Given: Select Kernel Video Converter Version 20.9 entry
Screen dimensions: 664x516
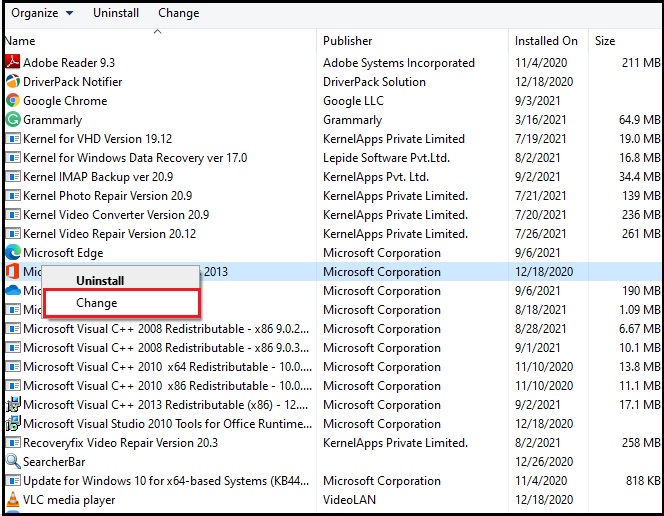Looking at the screenshot, I should [x=116, y=215].
